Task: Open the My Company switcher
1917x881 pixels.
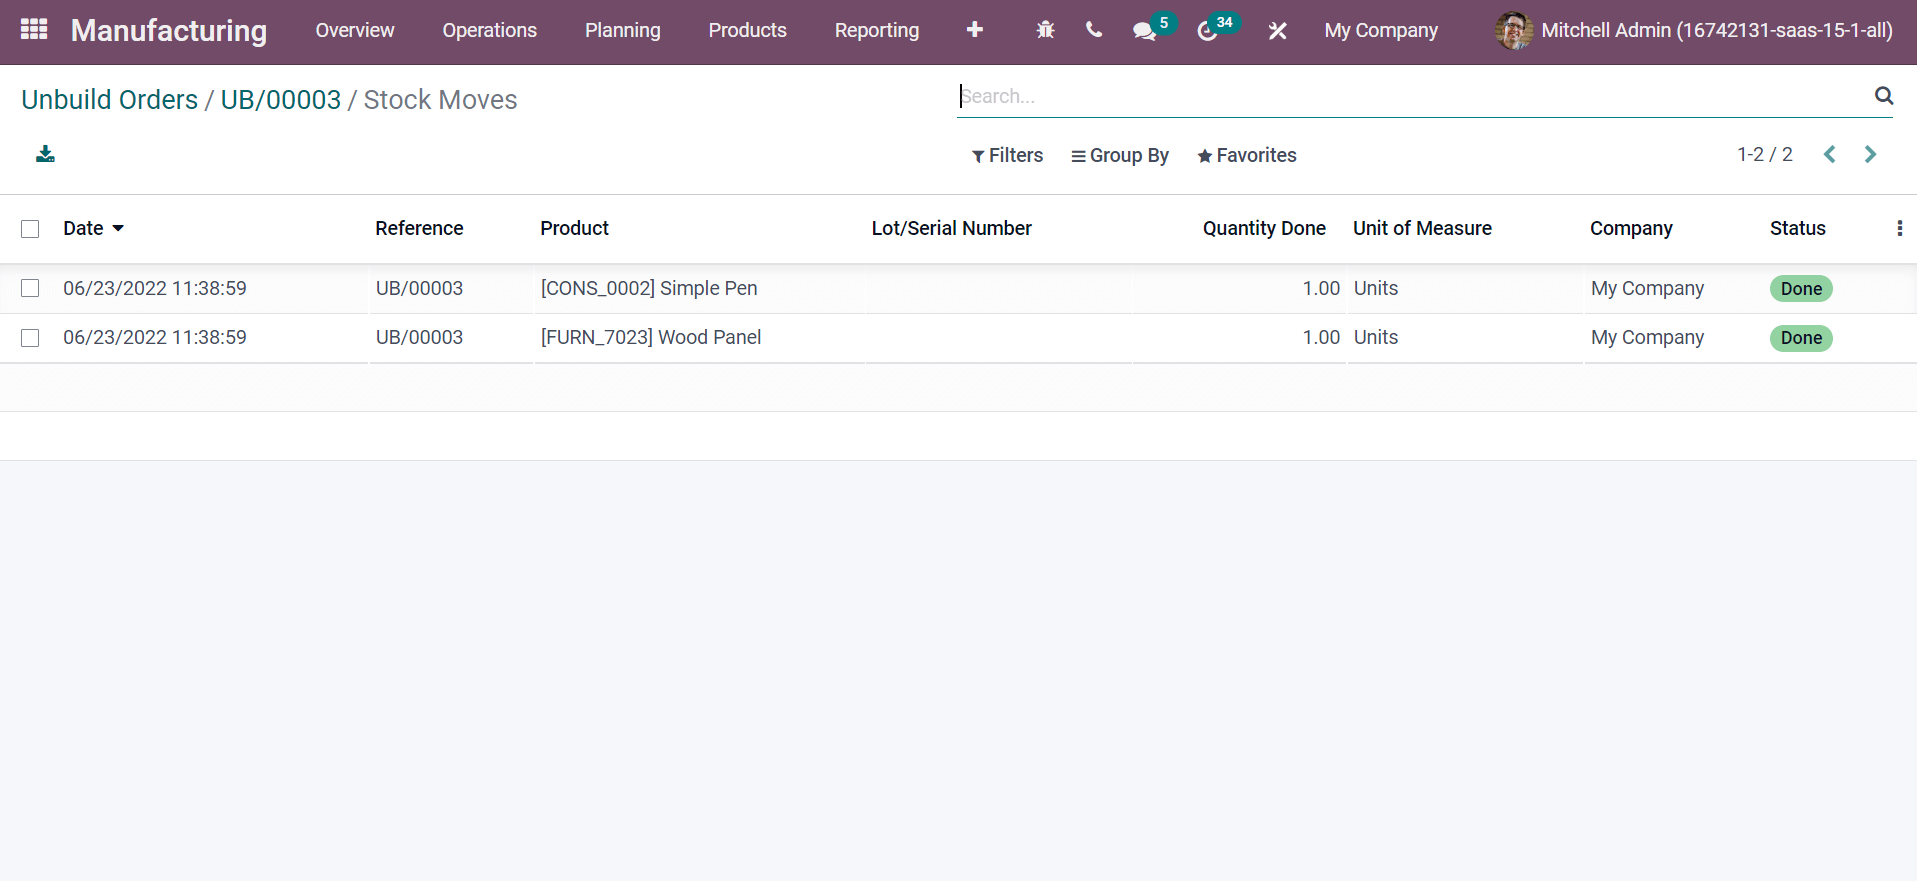Action: click(x=1381, y=31)
